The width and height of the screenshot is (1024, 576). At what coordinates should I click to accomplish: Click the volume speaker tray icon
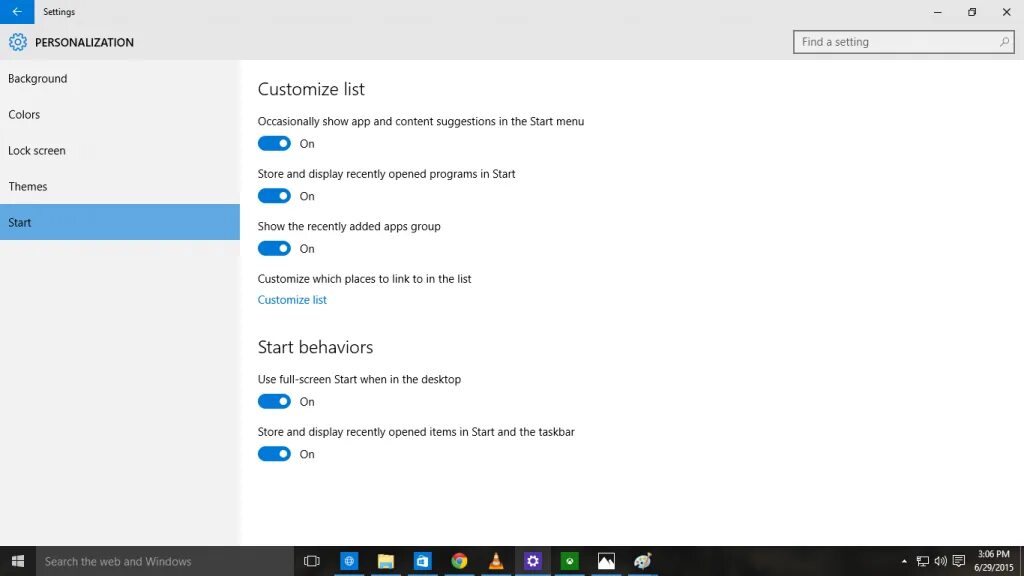940,561
